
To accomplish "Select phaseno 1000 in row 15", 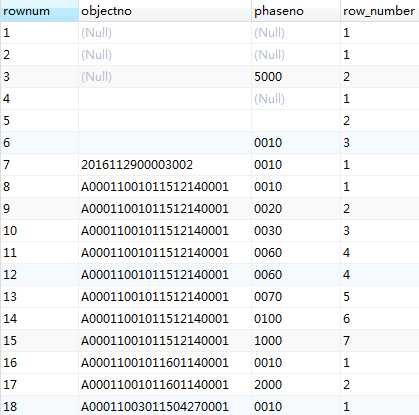I will [296, 341].
